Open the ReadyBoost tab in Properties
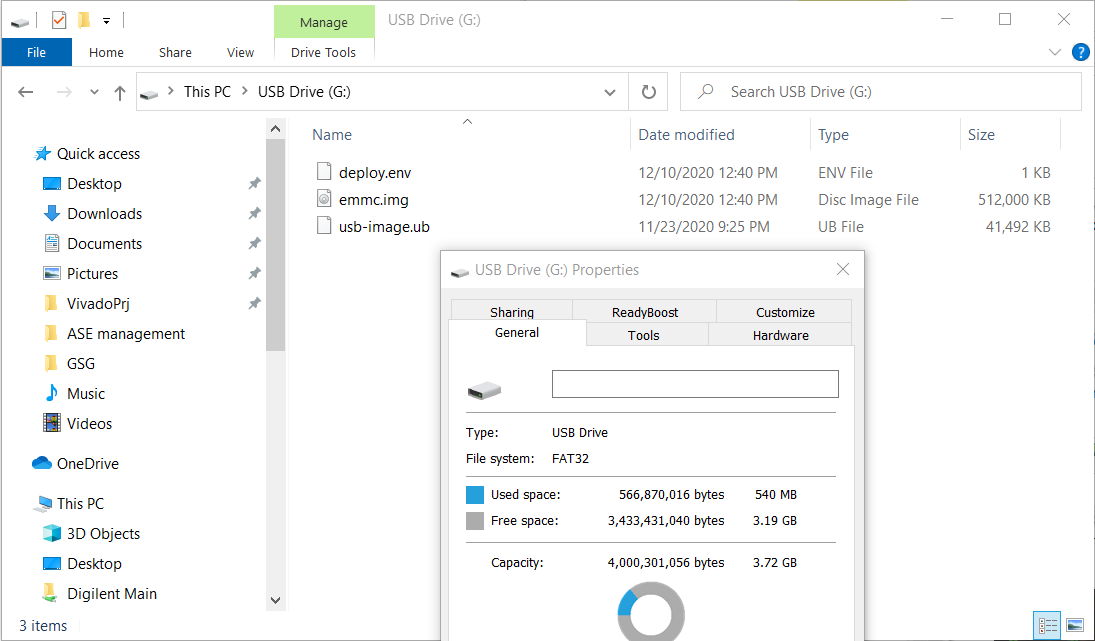Viewport: 1095px width, 641px height. click(x=645, y=311)
